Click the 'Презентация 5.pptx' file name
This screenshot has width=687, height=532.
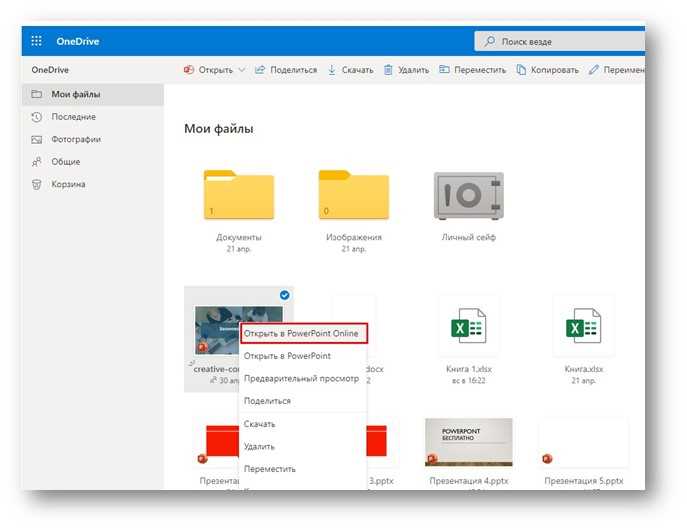pos(584,481)
